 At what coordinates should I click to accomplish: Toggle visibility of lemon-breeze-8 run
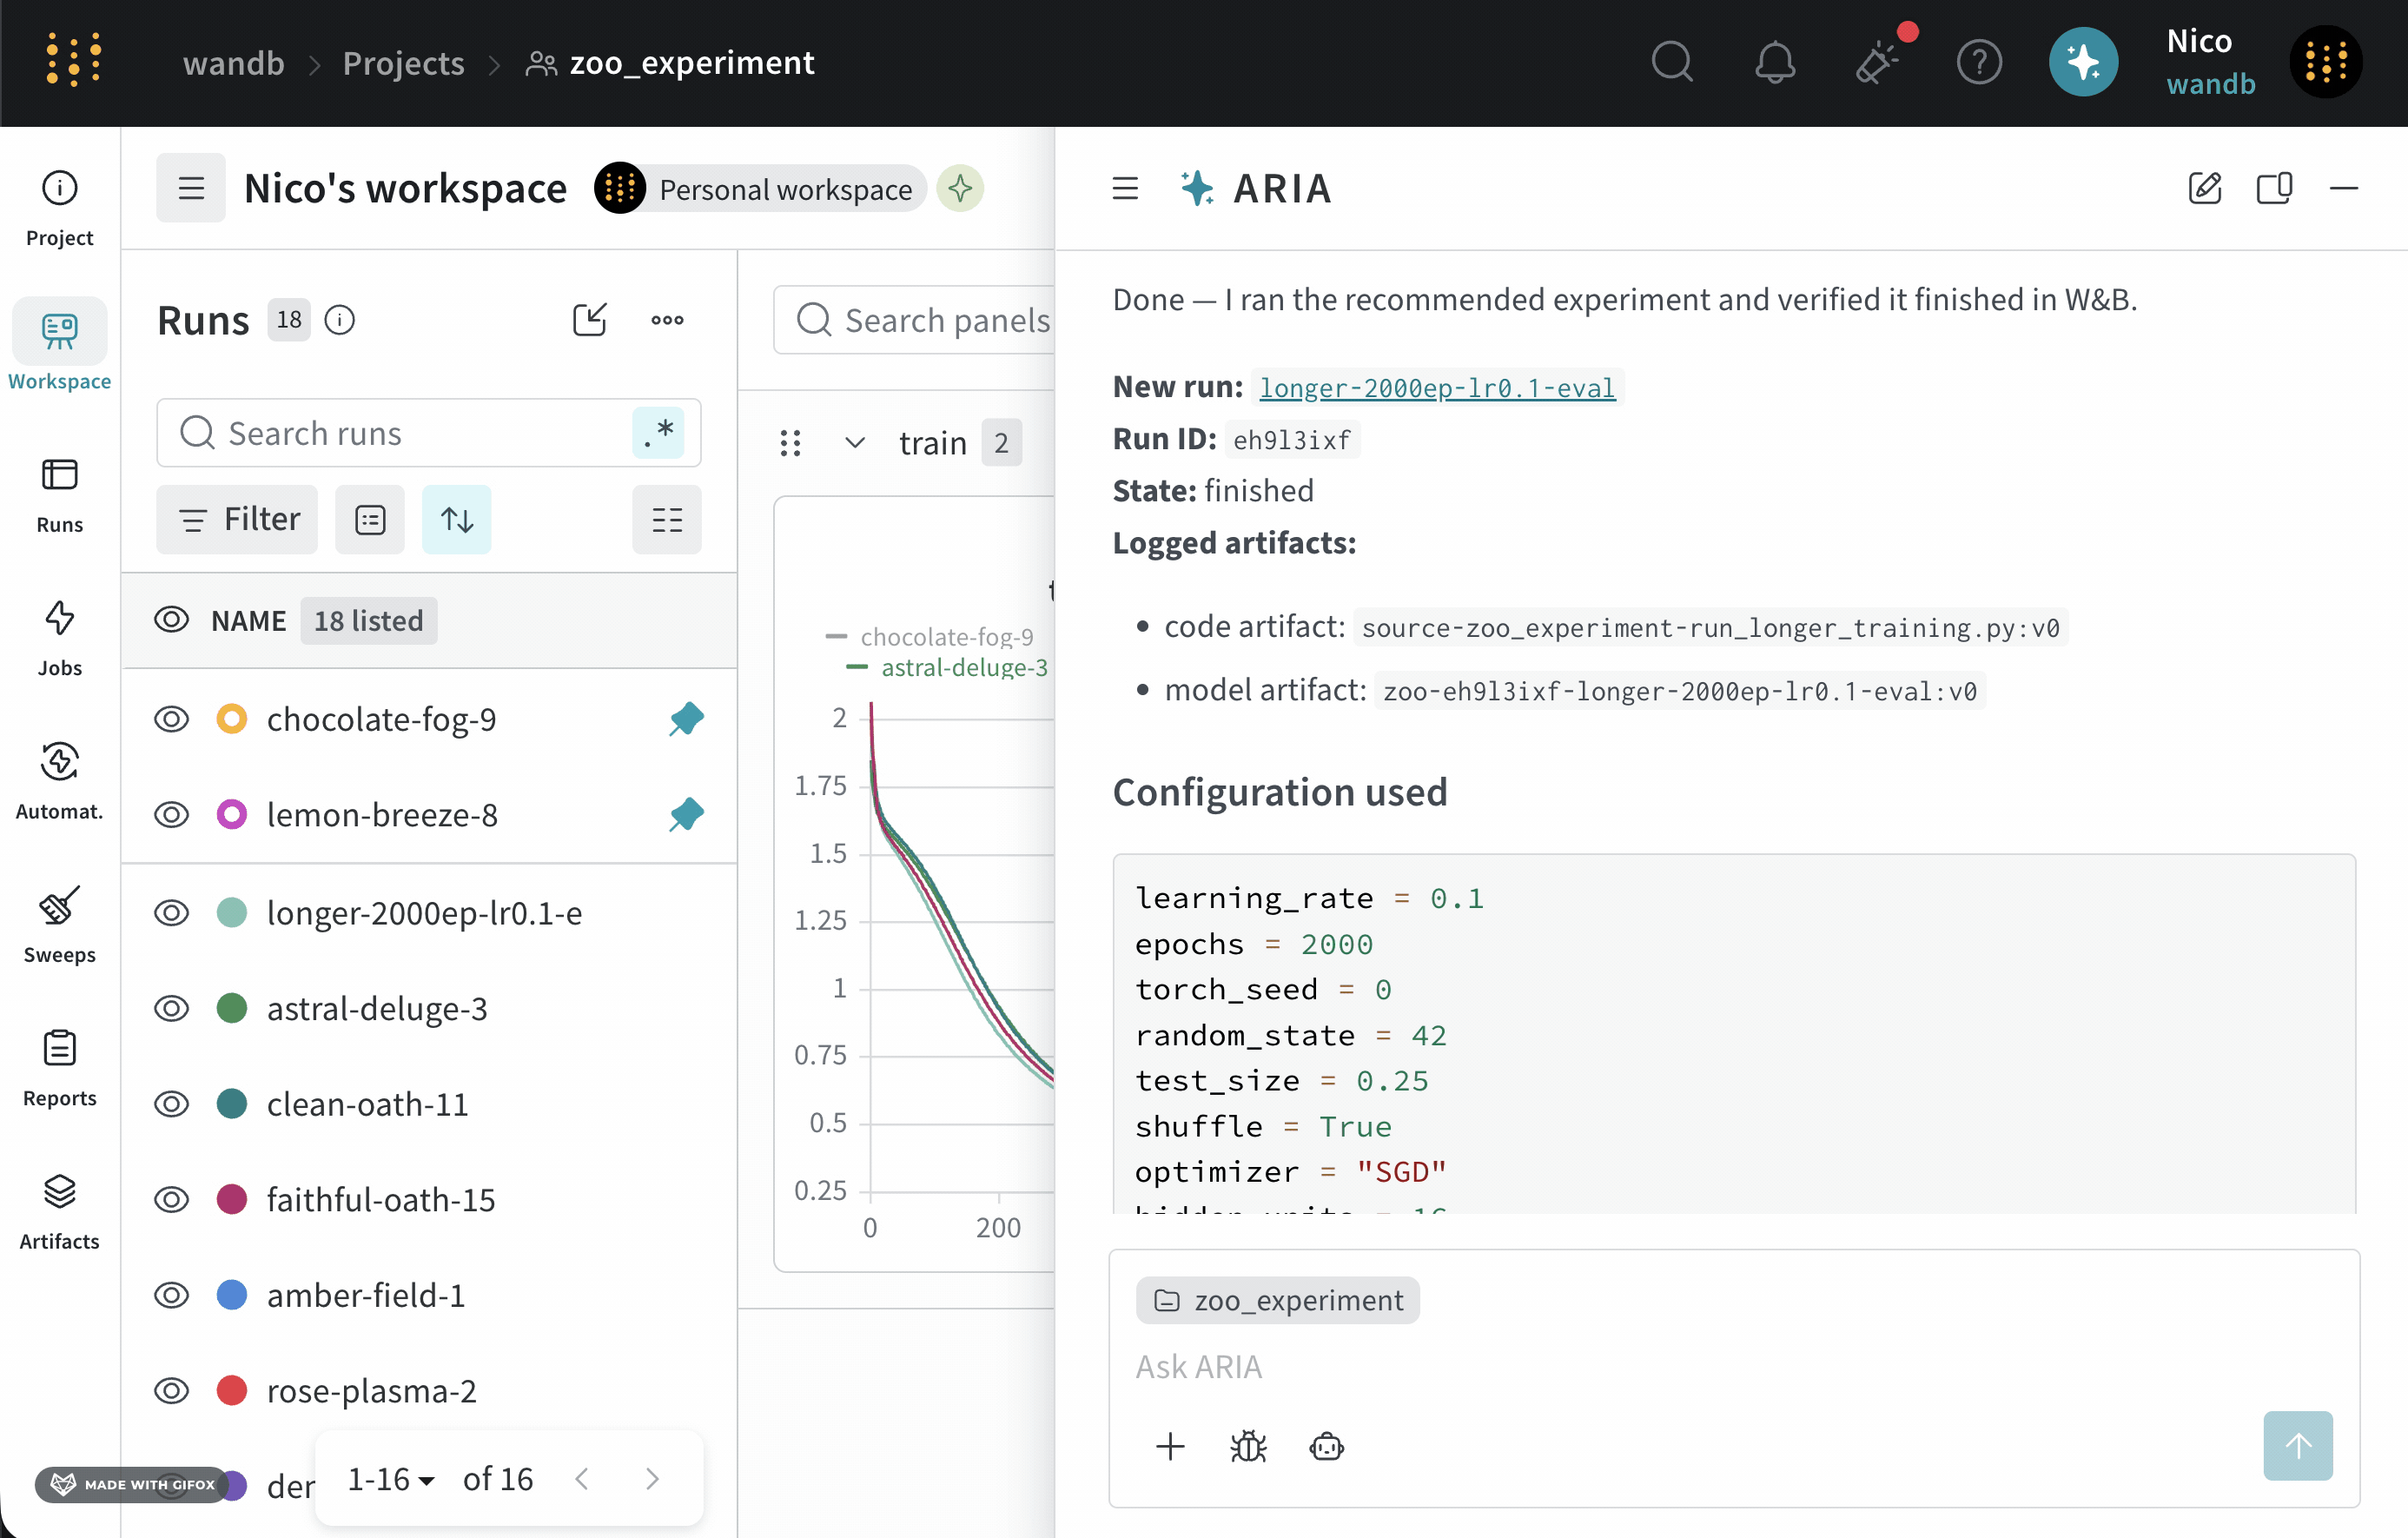tap(172, 815)
